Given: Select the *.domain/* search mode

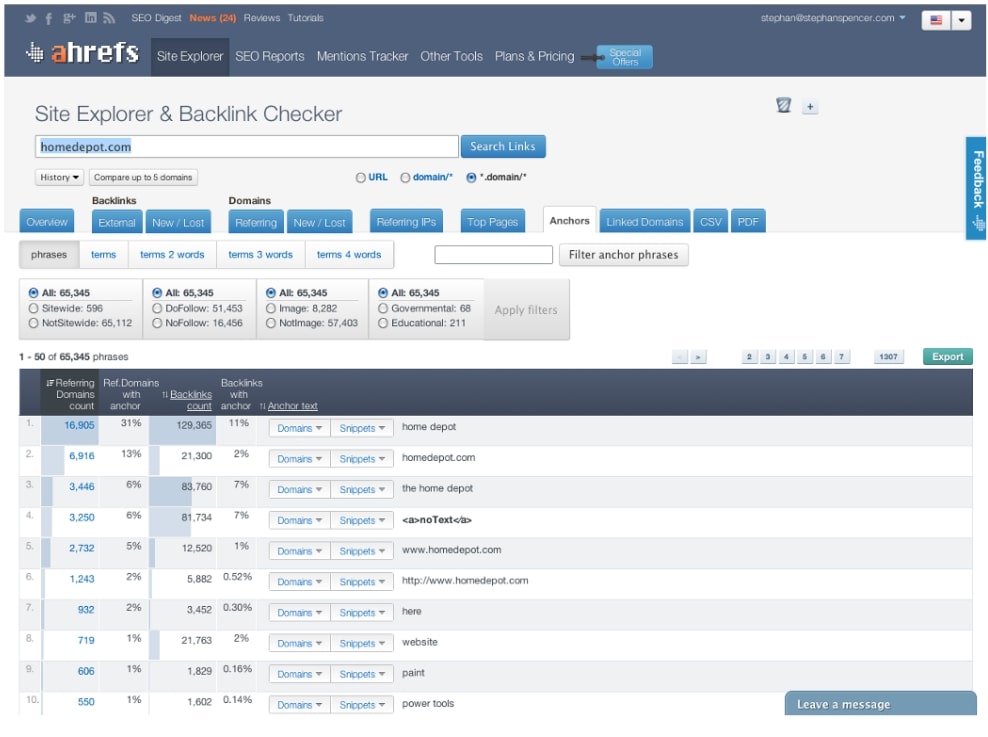Looking at the screenshot, I should click(471, 178).
